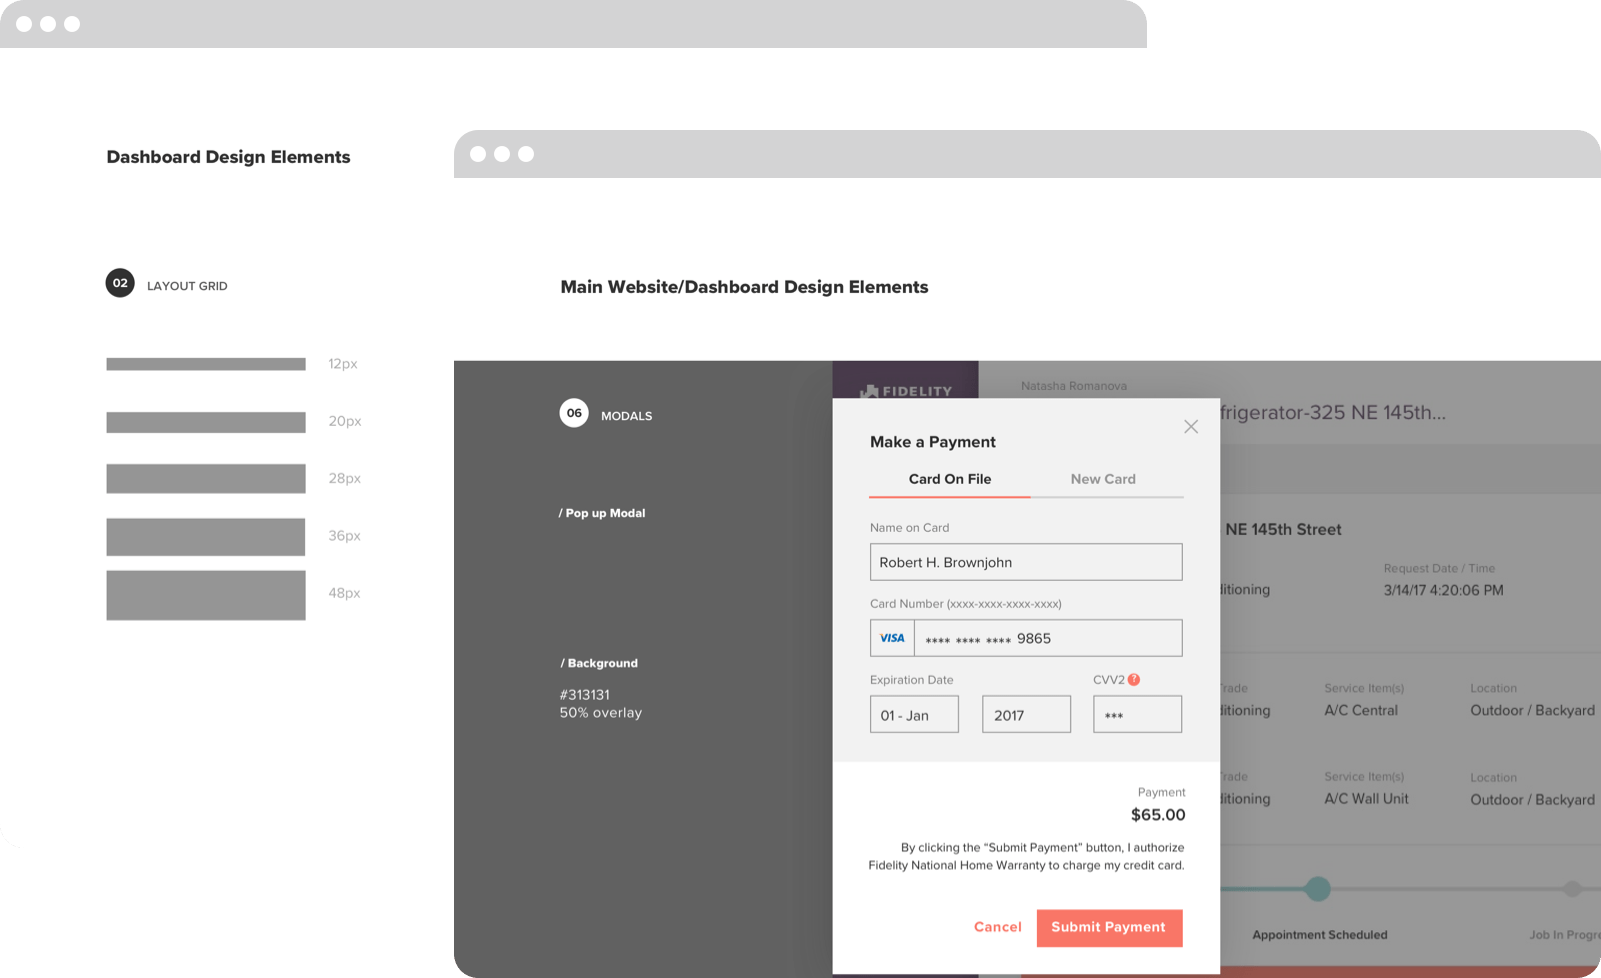This screenshot has height=978, width=1601.
Task: Switch to the New Card tab
Action: point(1103,479)
